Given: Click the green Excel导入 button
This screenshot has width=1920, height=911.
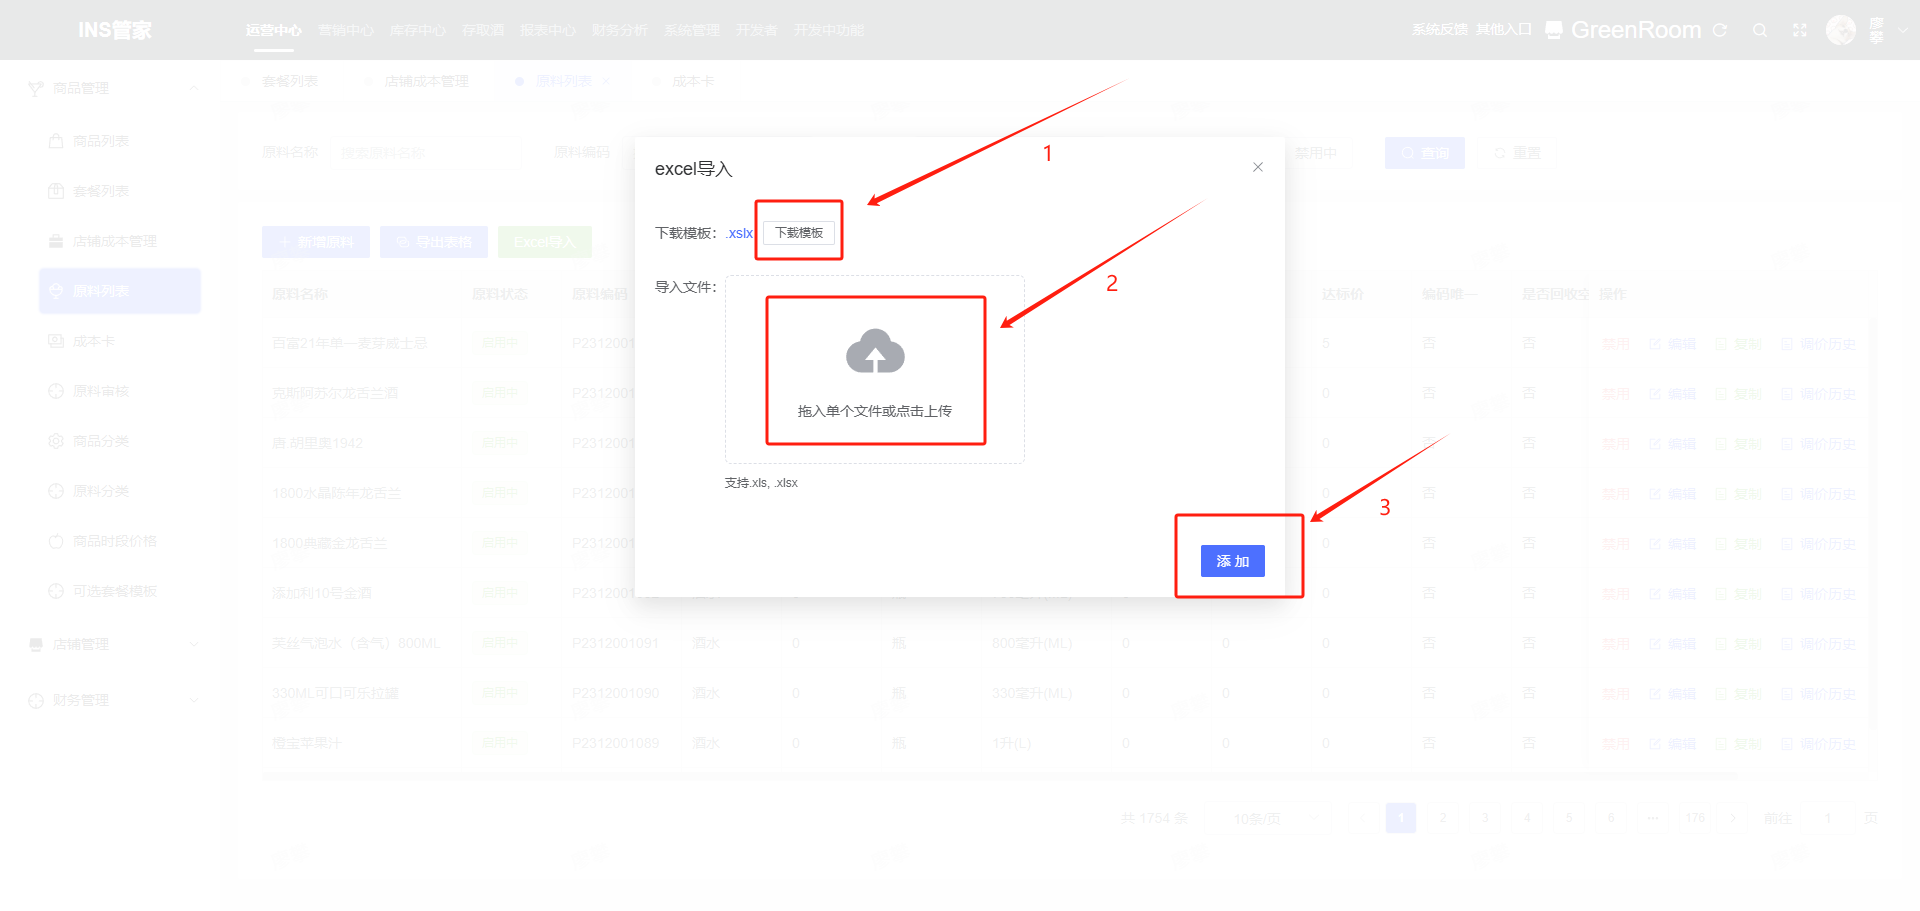Looking at the screenshot, I should (x=545, y=242).
